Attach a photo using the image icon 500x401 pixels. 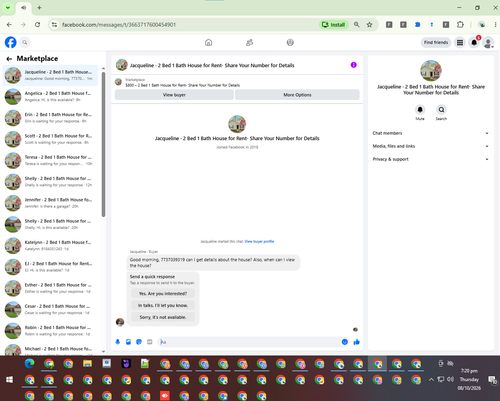tap(128, 342)
